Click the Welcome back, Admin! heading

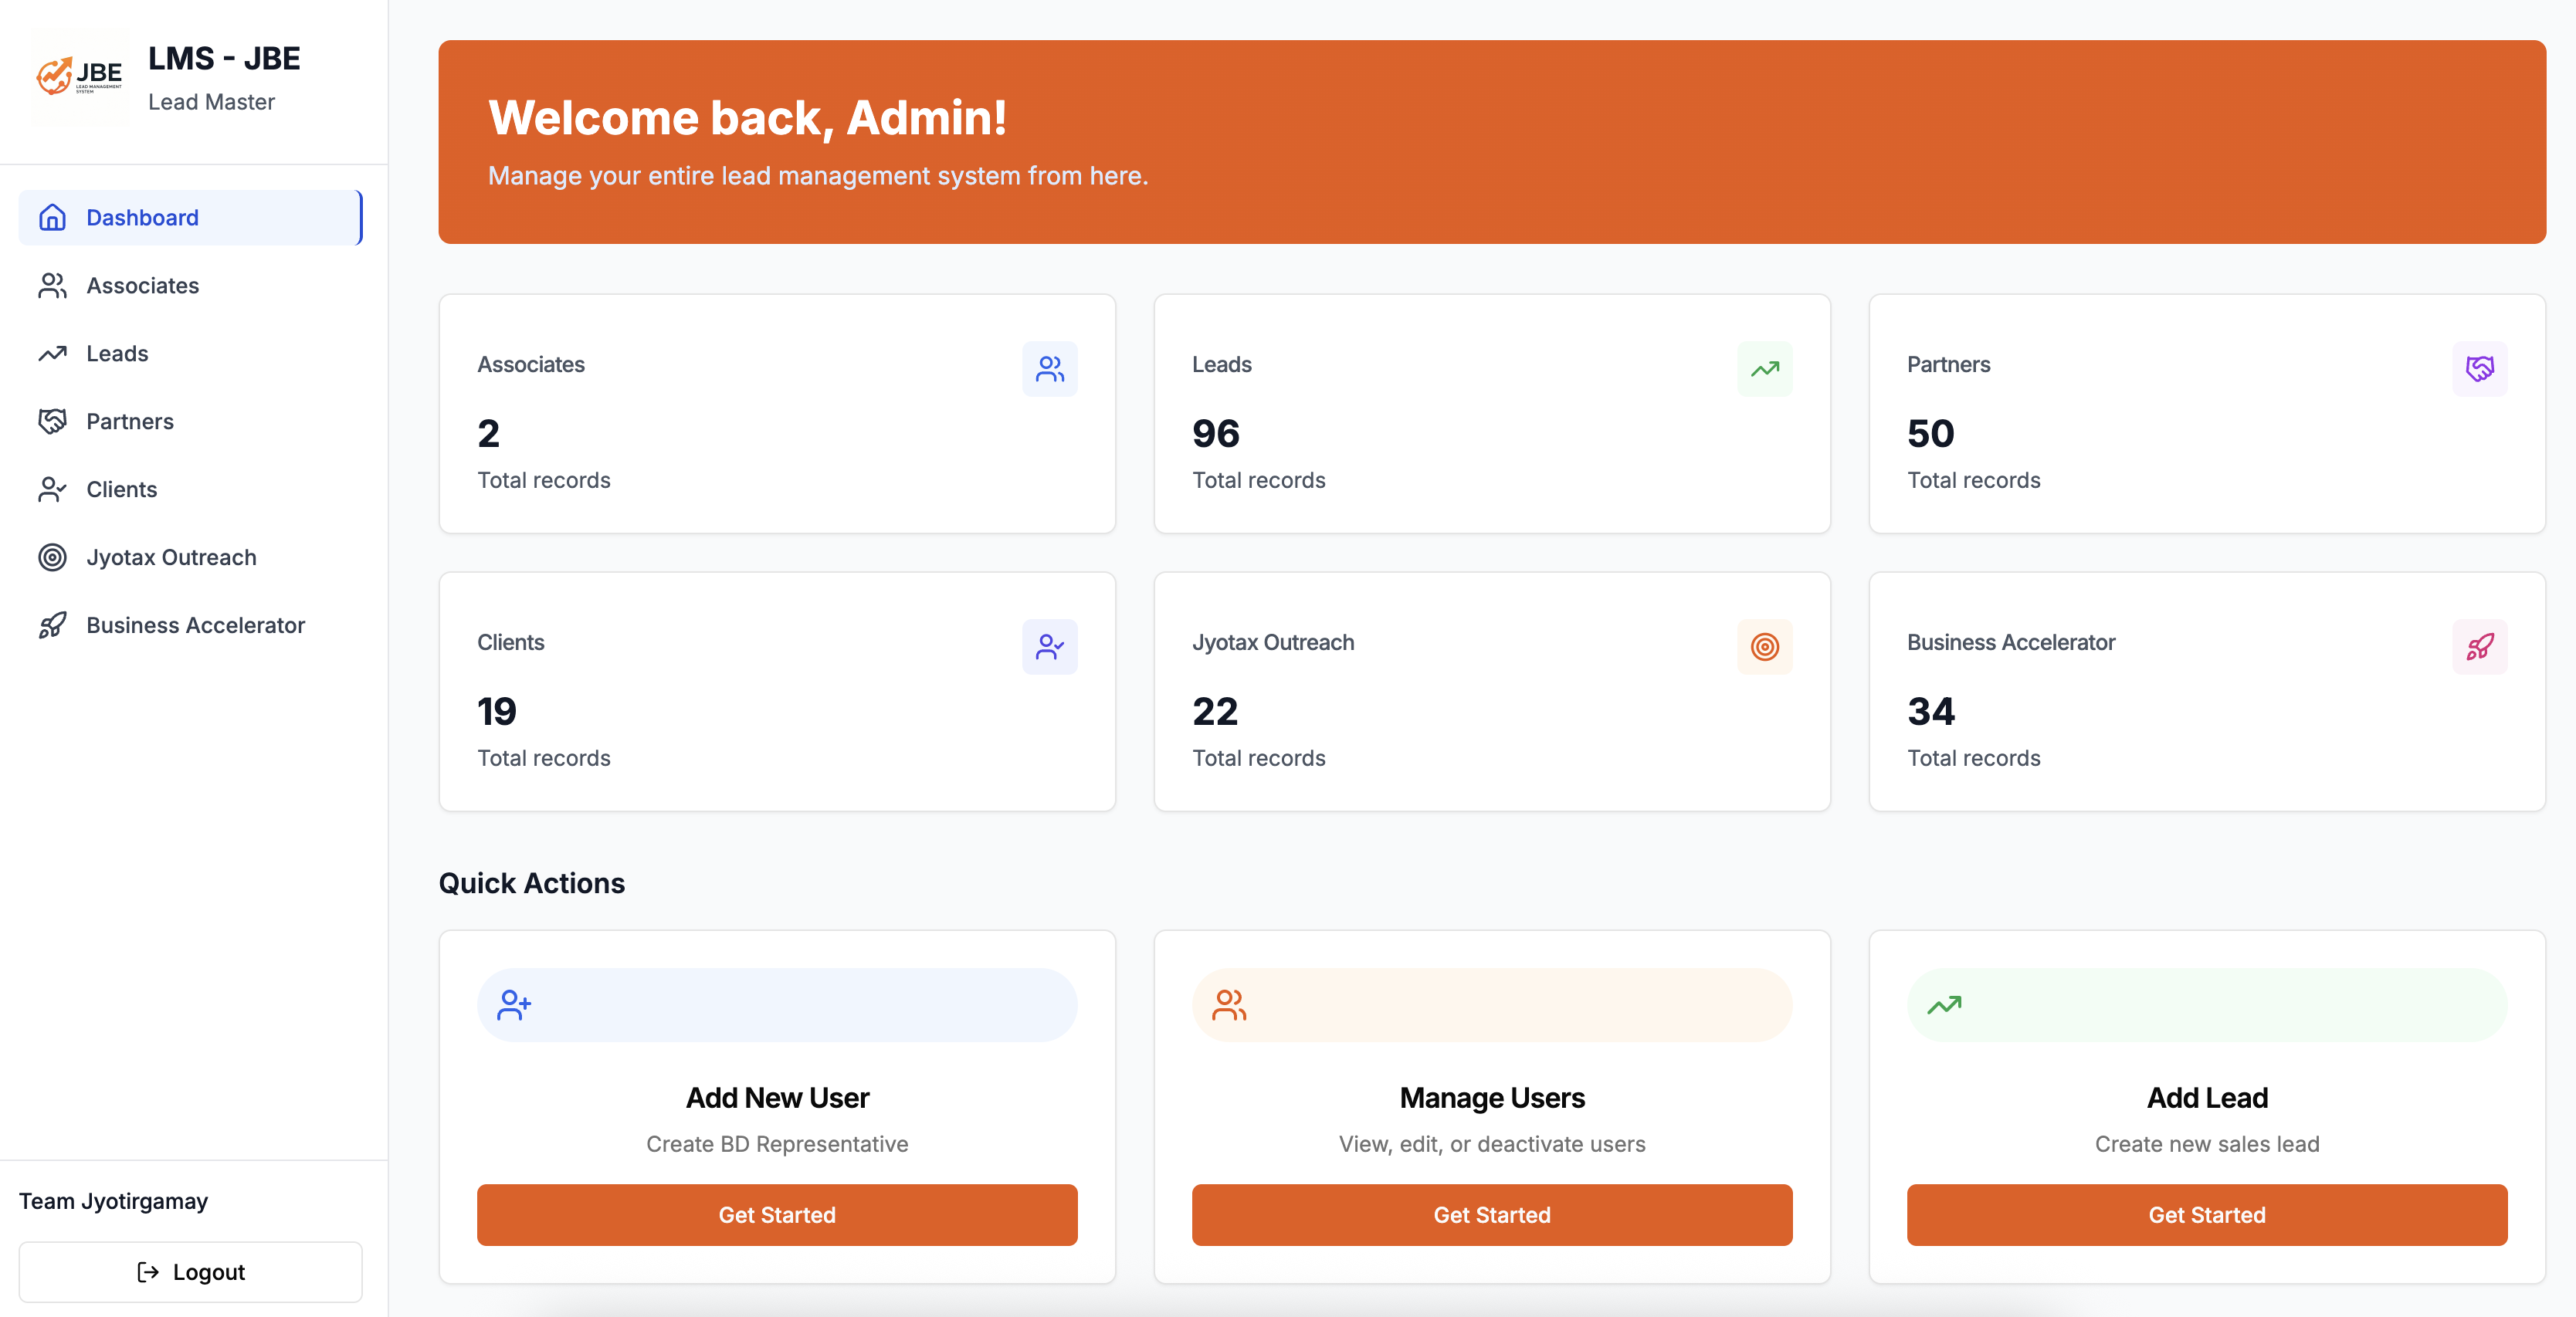tap(747, 117)
